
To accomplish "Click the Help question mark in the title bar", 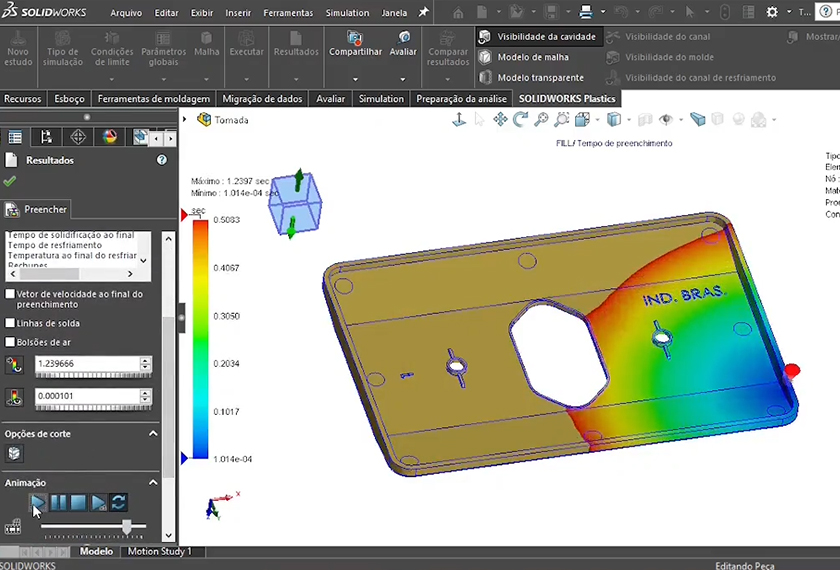I will [x=826, y=12].
